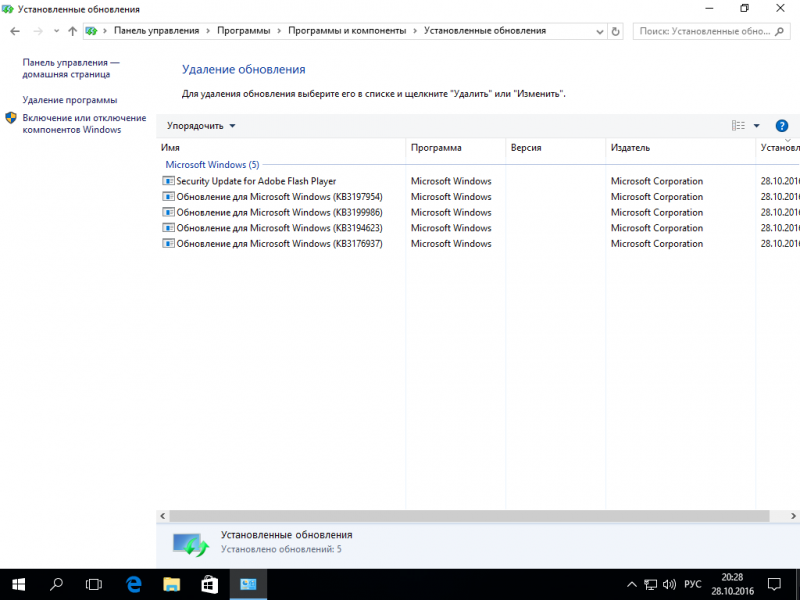800x600 pixels.
Task: Open the Action Center notification icon
Action: tap(774, 584)
